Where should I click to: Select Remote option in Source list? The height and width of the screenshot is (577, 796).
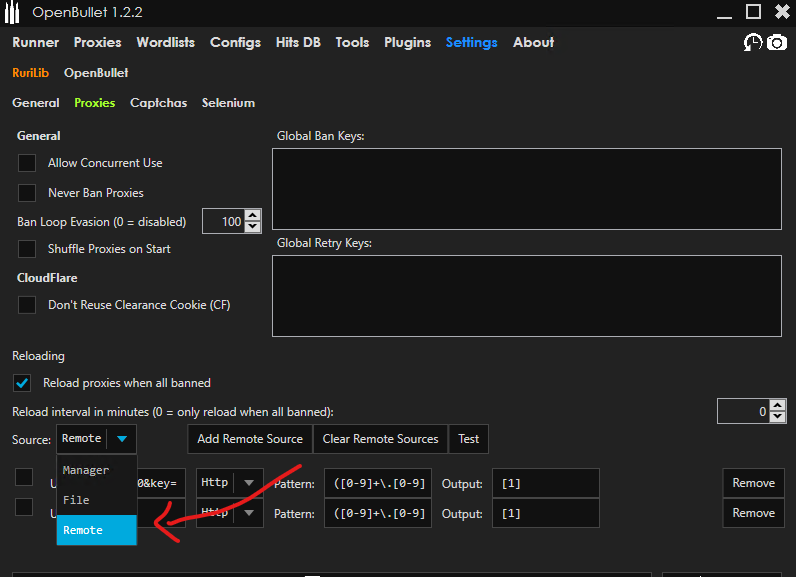click(x=96, y=530)
